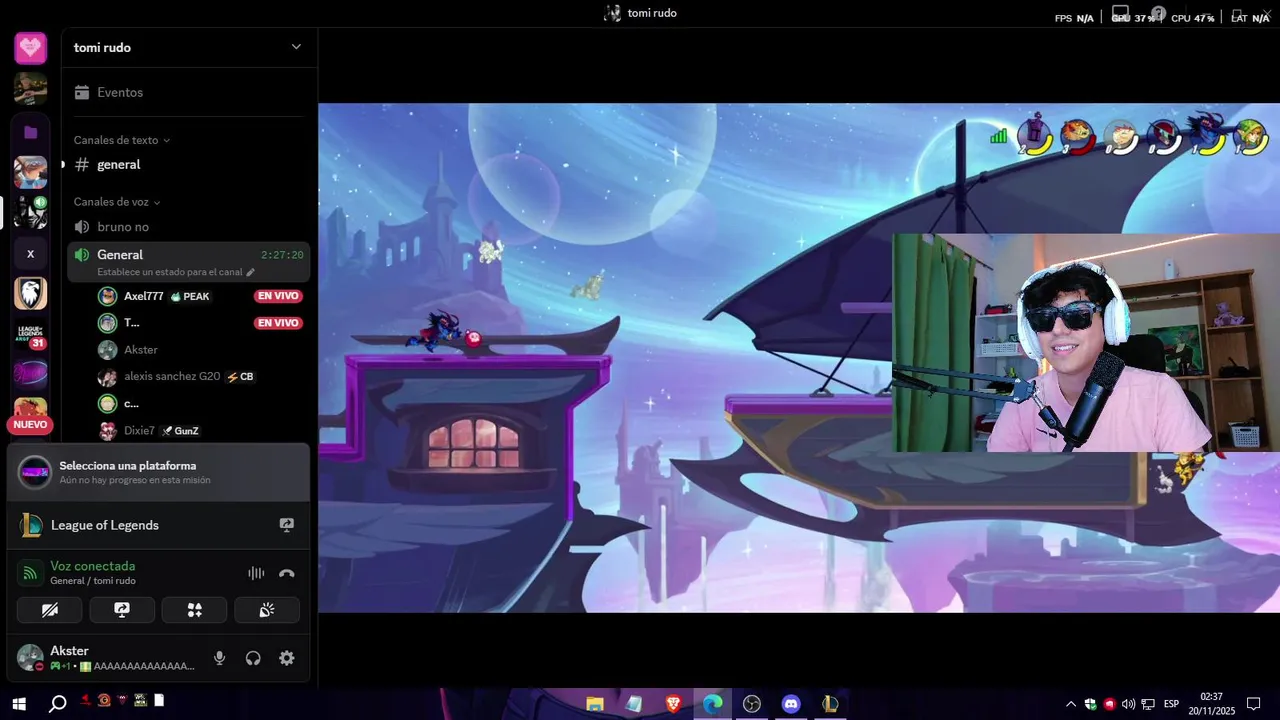This screenshot has height=720, width=1280.
Task: Open Akster user profile avatar
Action: pos(30,658)
